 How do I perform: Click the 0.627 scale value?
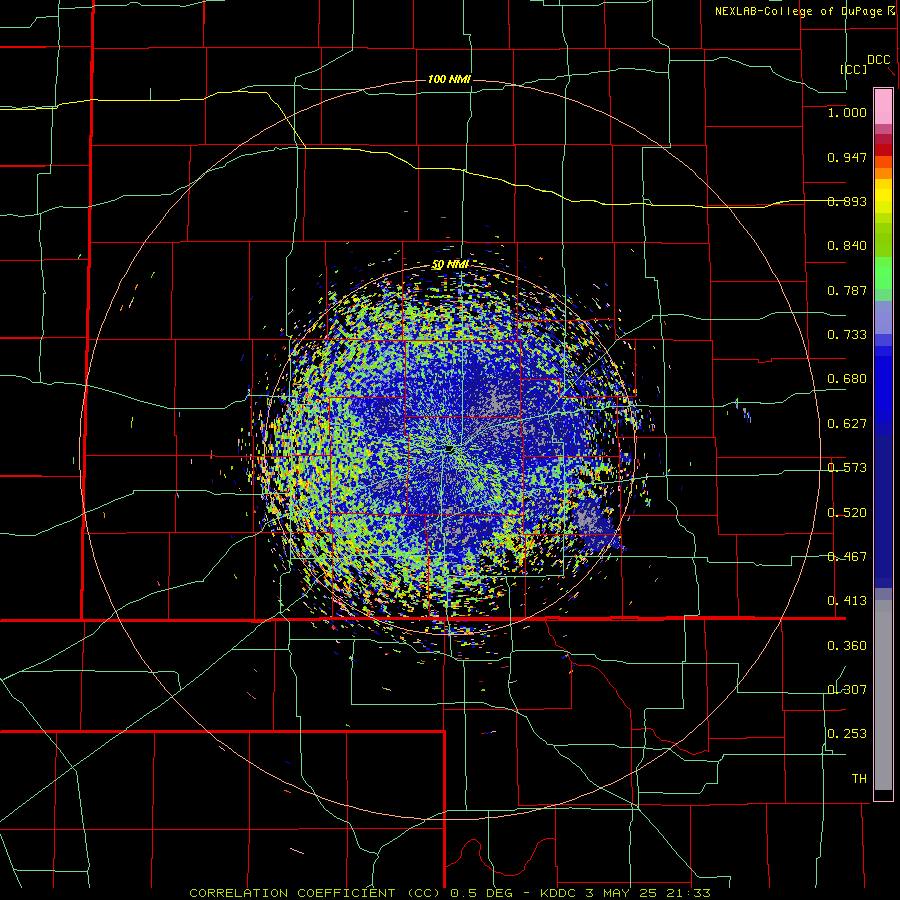click(x=847, y=424)
